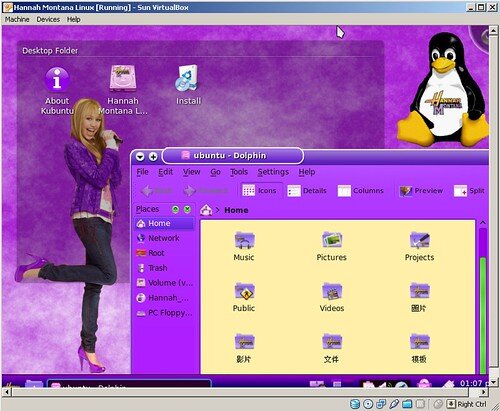Select Trash in the Places panel

click(152, 268)
